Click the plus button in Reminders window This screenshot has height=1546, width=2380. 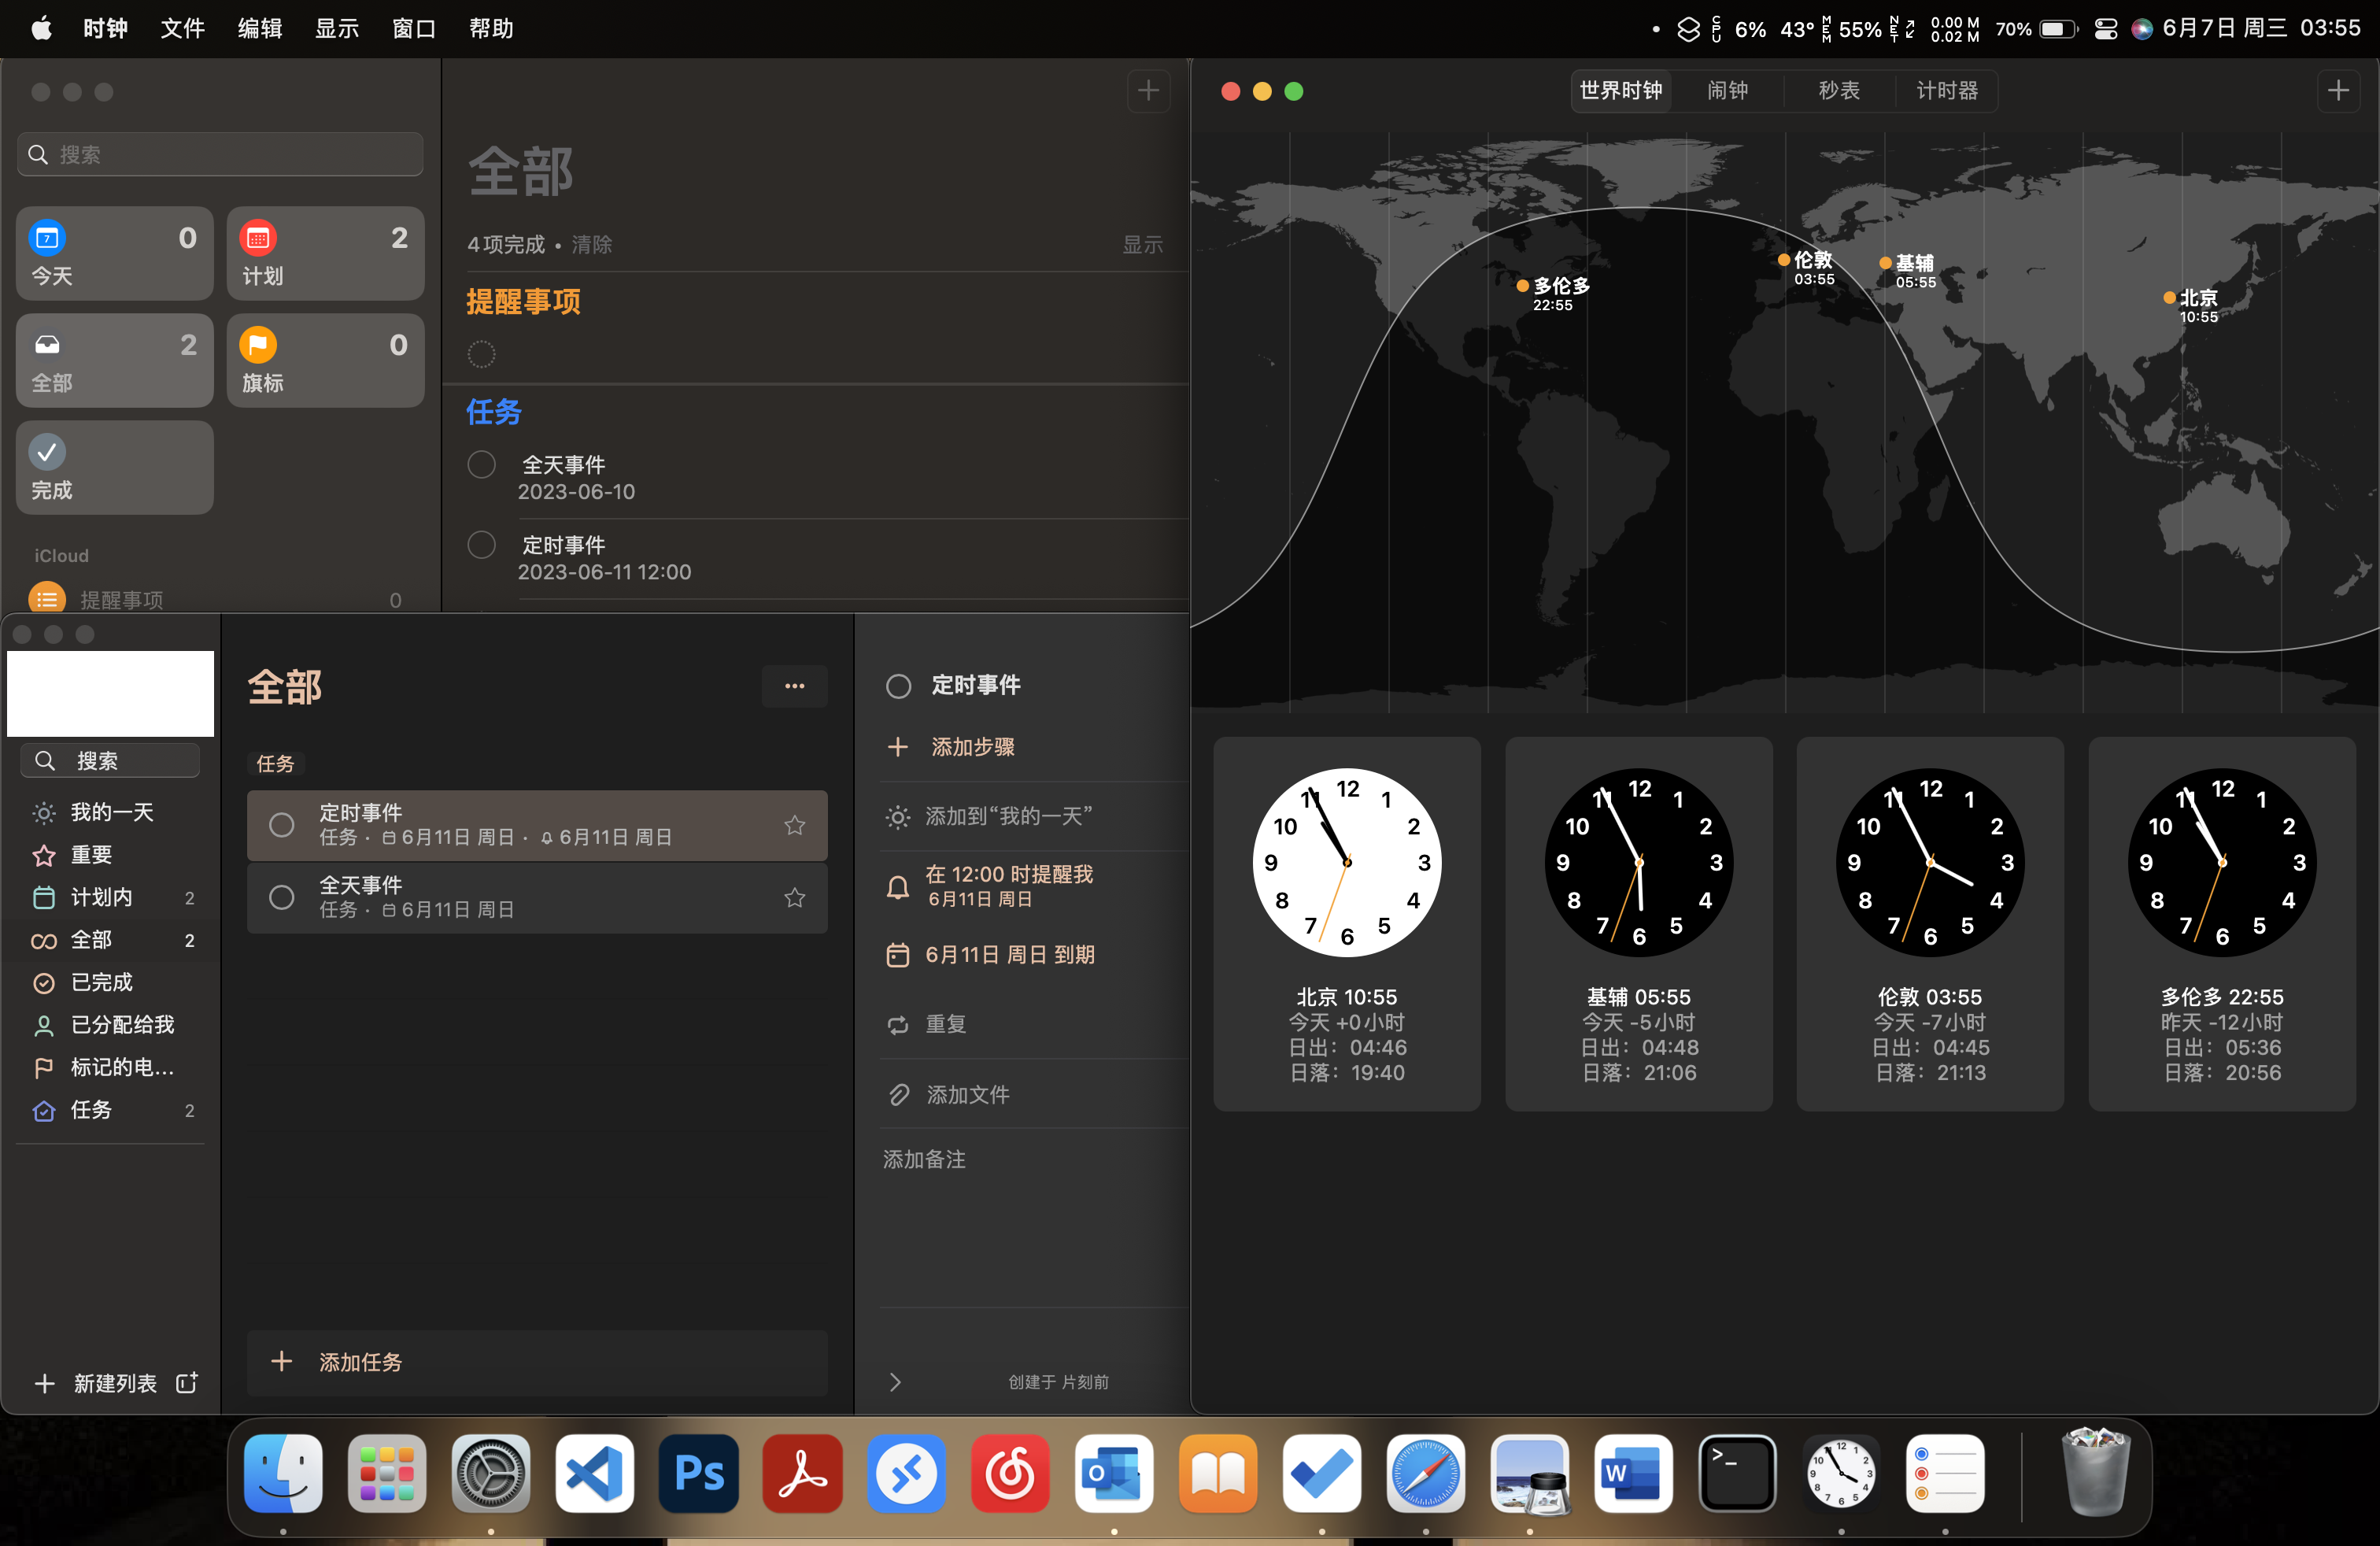click(1148, 91)
